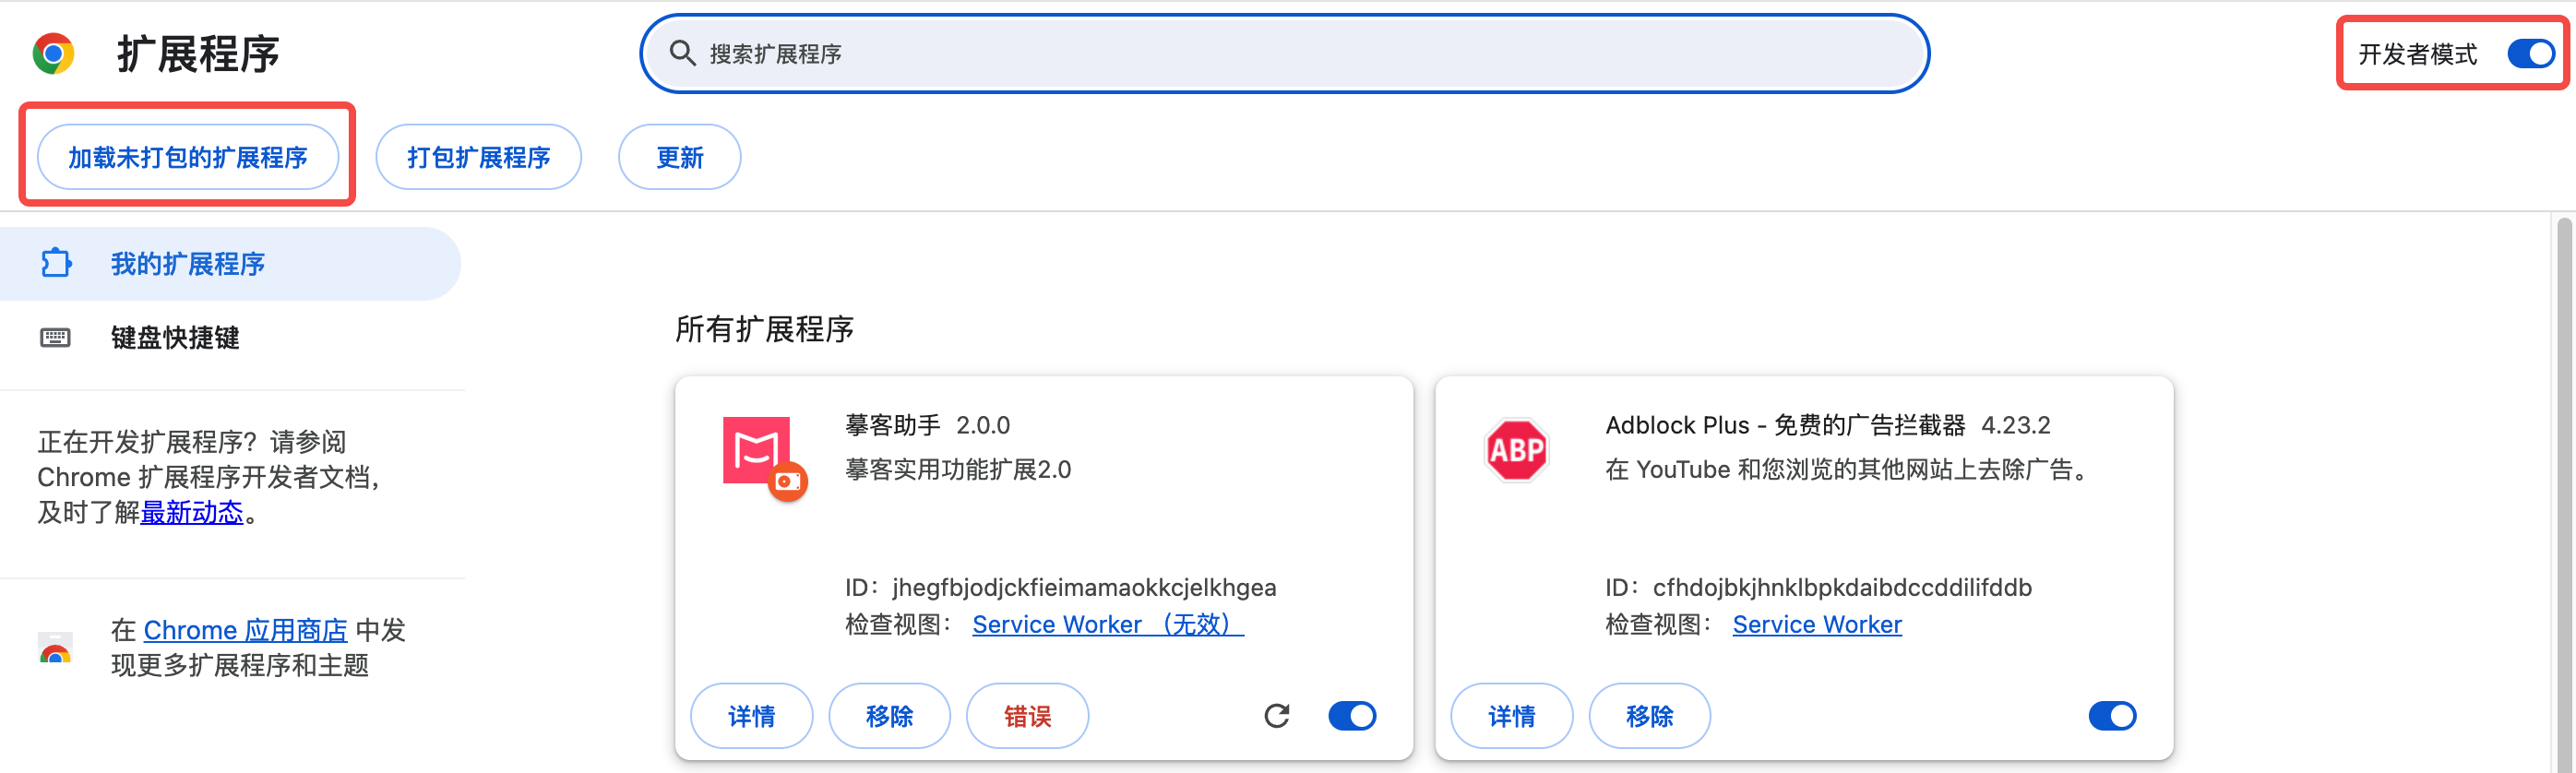Click the Adblock Plus ABP icon

(1516, 450)
